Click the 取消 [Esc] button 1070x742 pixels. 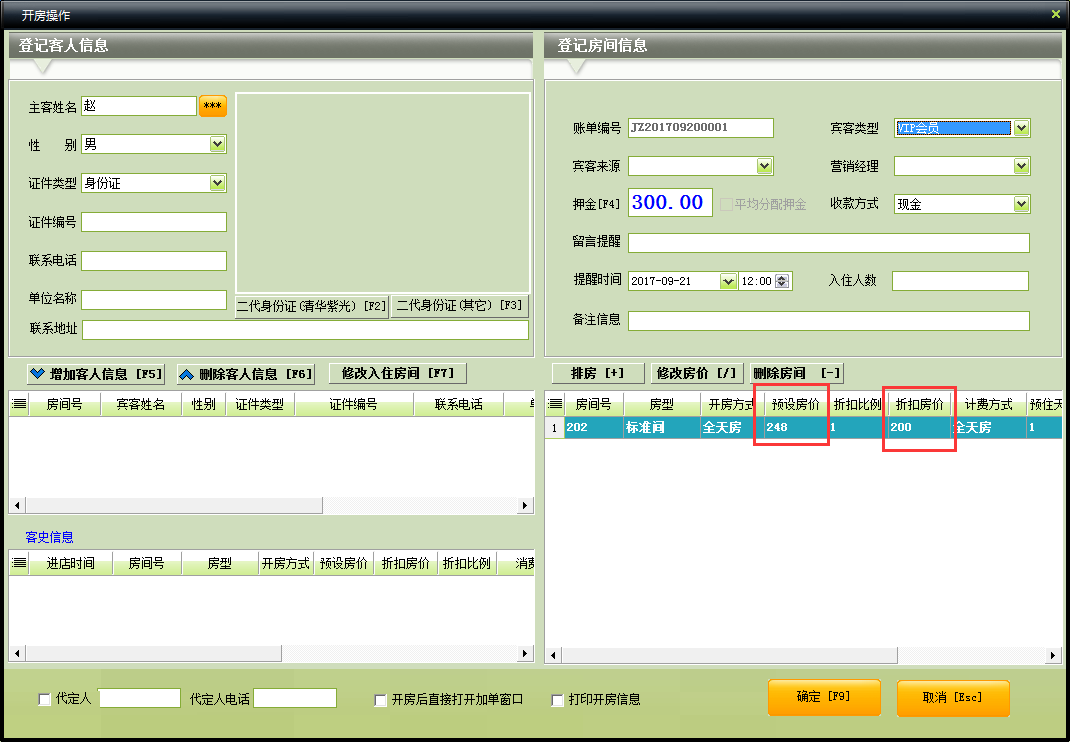952,697
